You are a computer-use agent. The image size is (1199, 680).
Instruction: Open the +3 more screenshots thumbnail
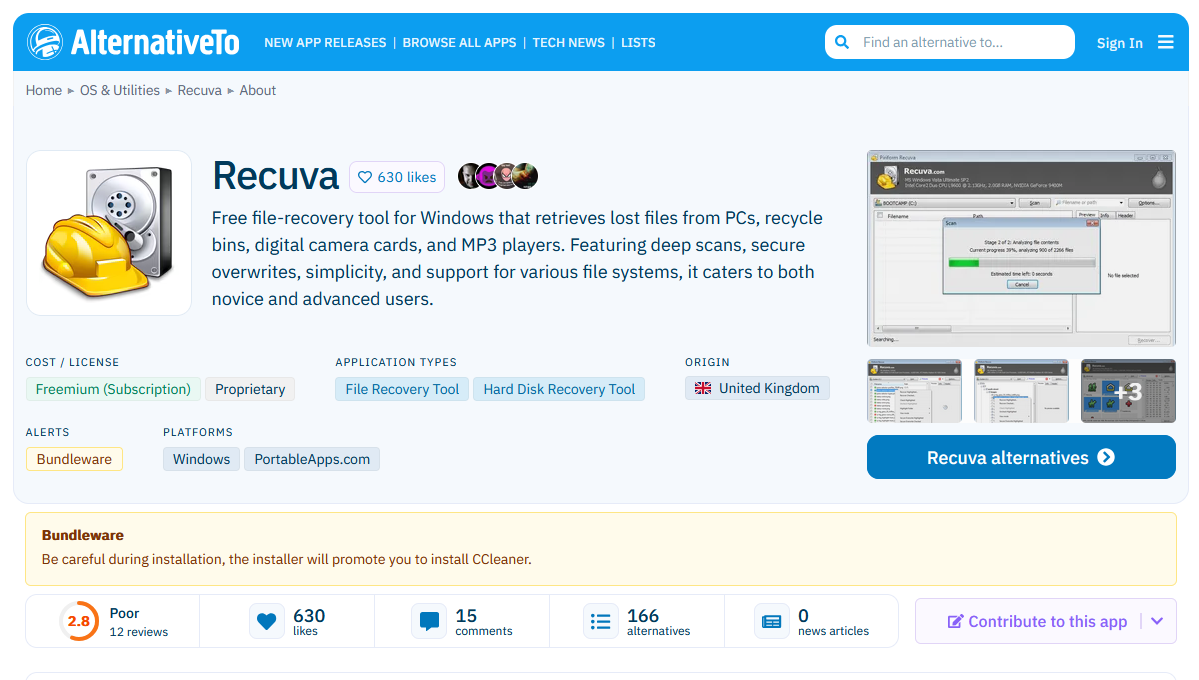pos(1129,391)
